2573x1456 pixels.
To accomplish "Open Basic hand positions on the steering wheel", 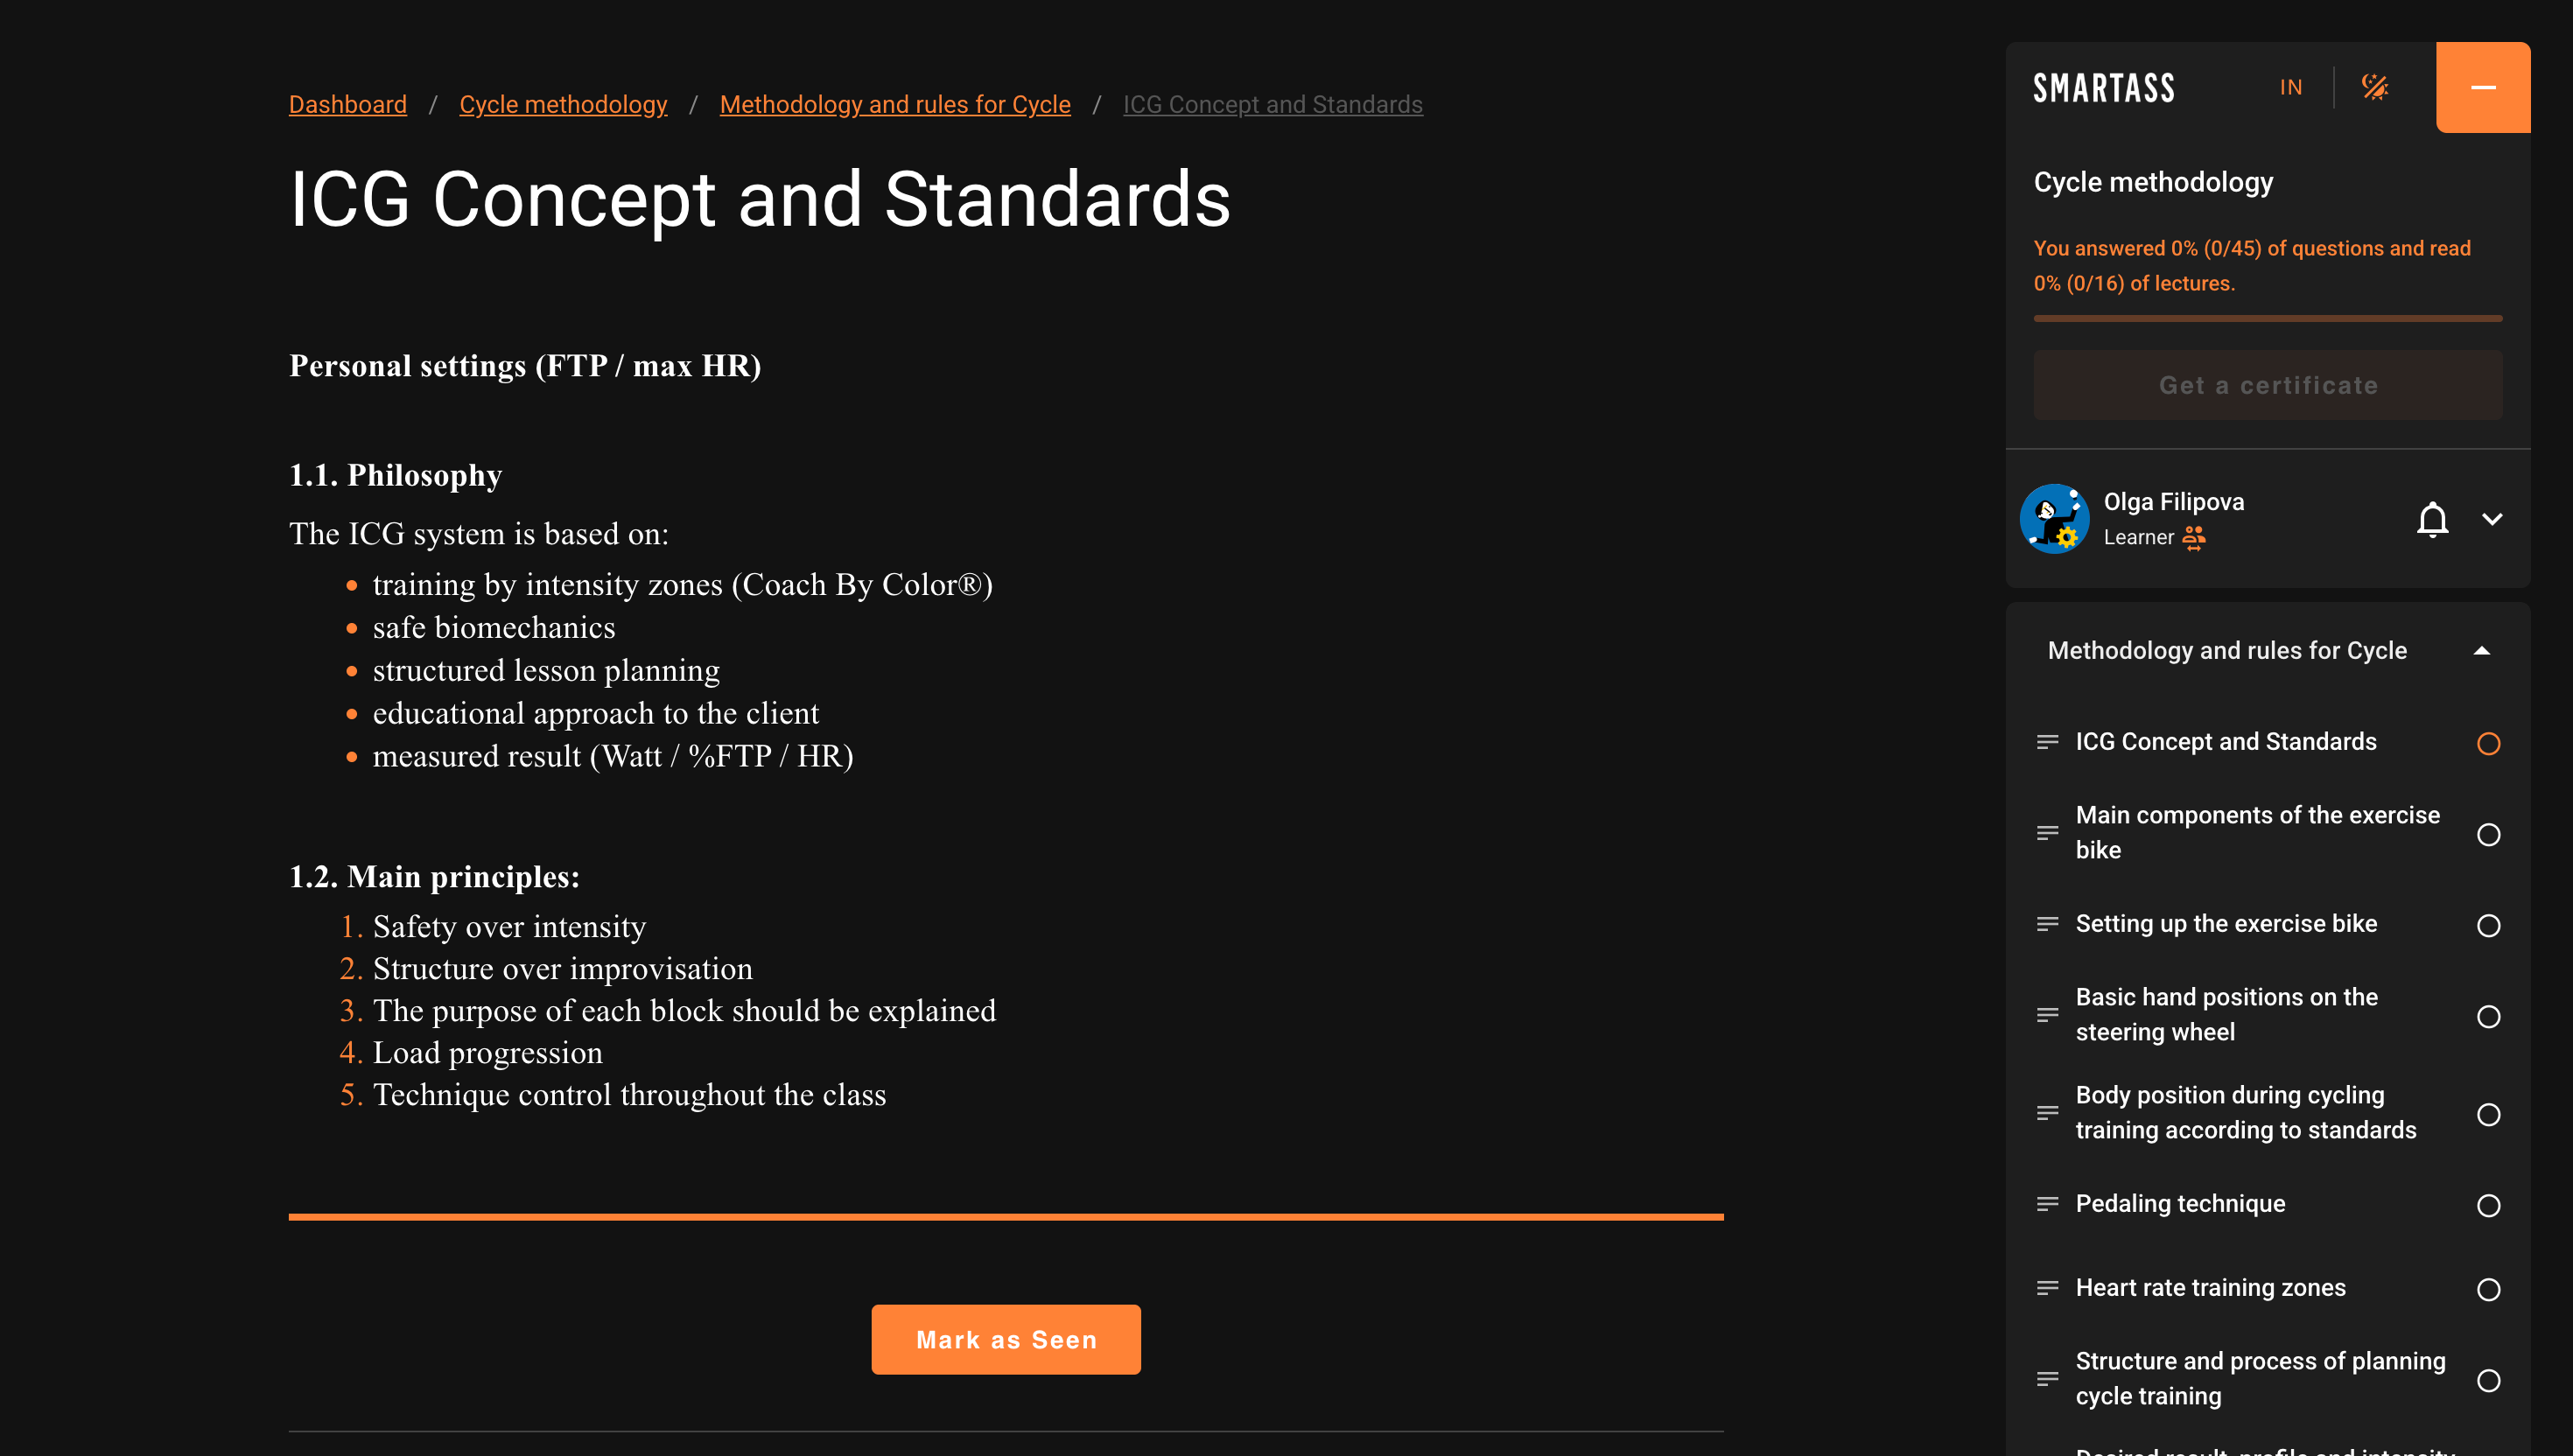I will [2226, 1015].
